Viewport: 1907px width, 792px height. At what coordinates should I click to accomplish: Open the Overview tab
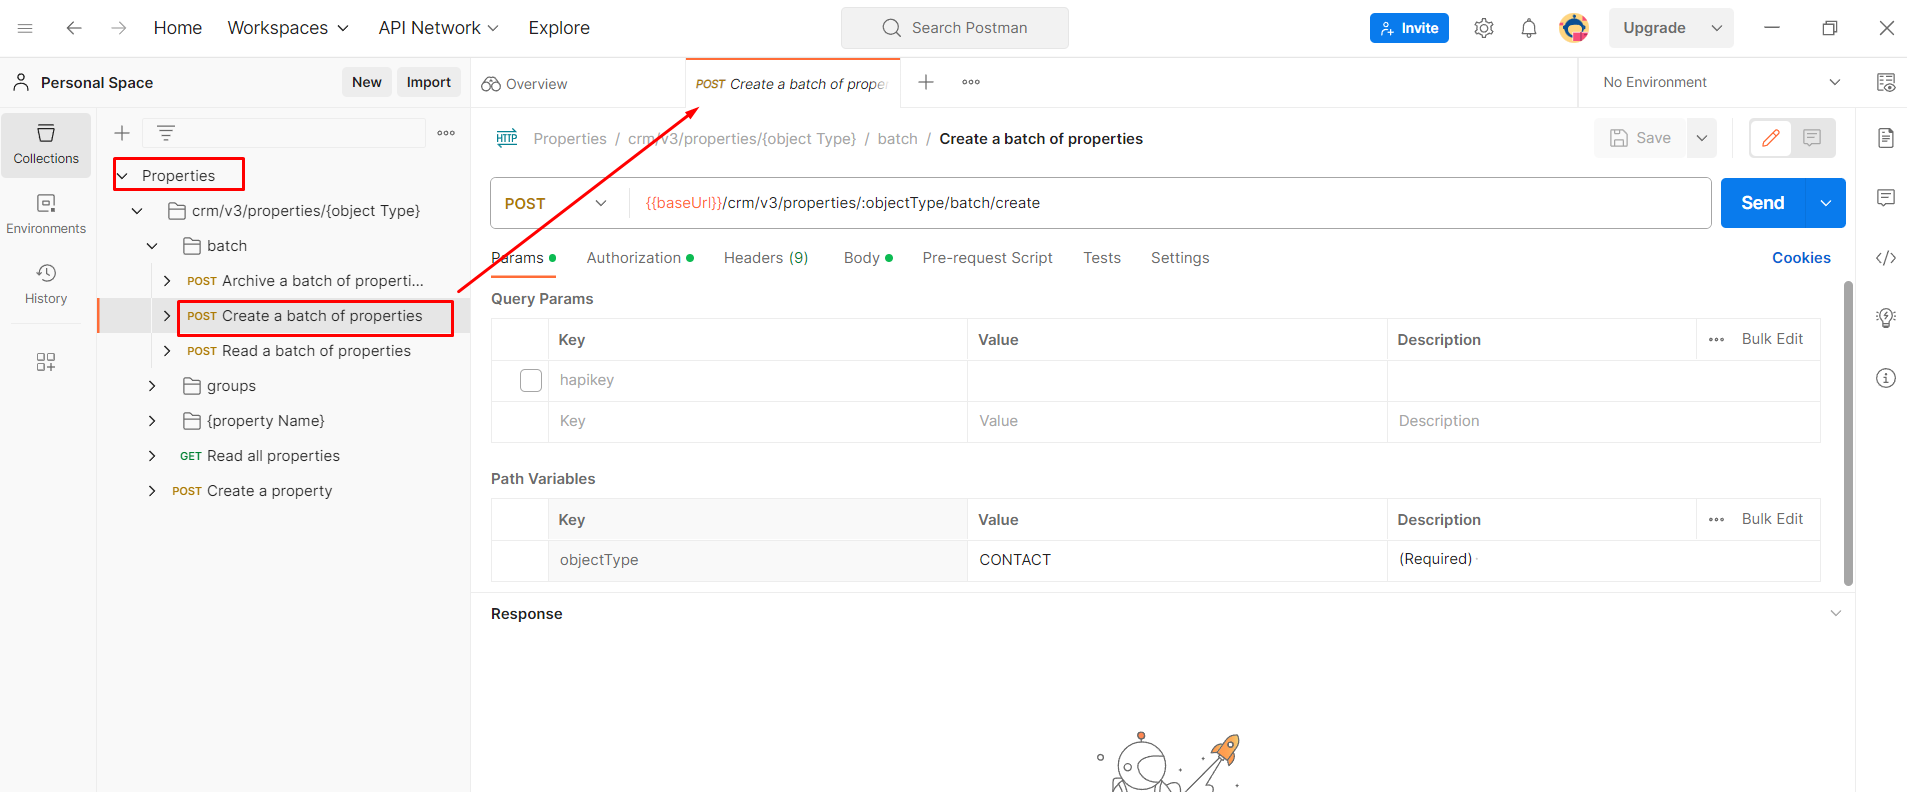525,84
